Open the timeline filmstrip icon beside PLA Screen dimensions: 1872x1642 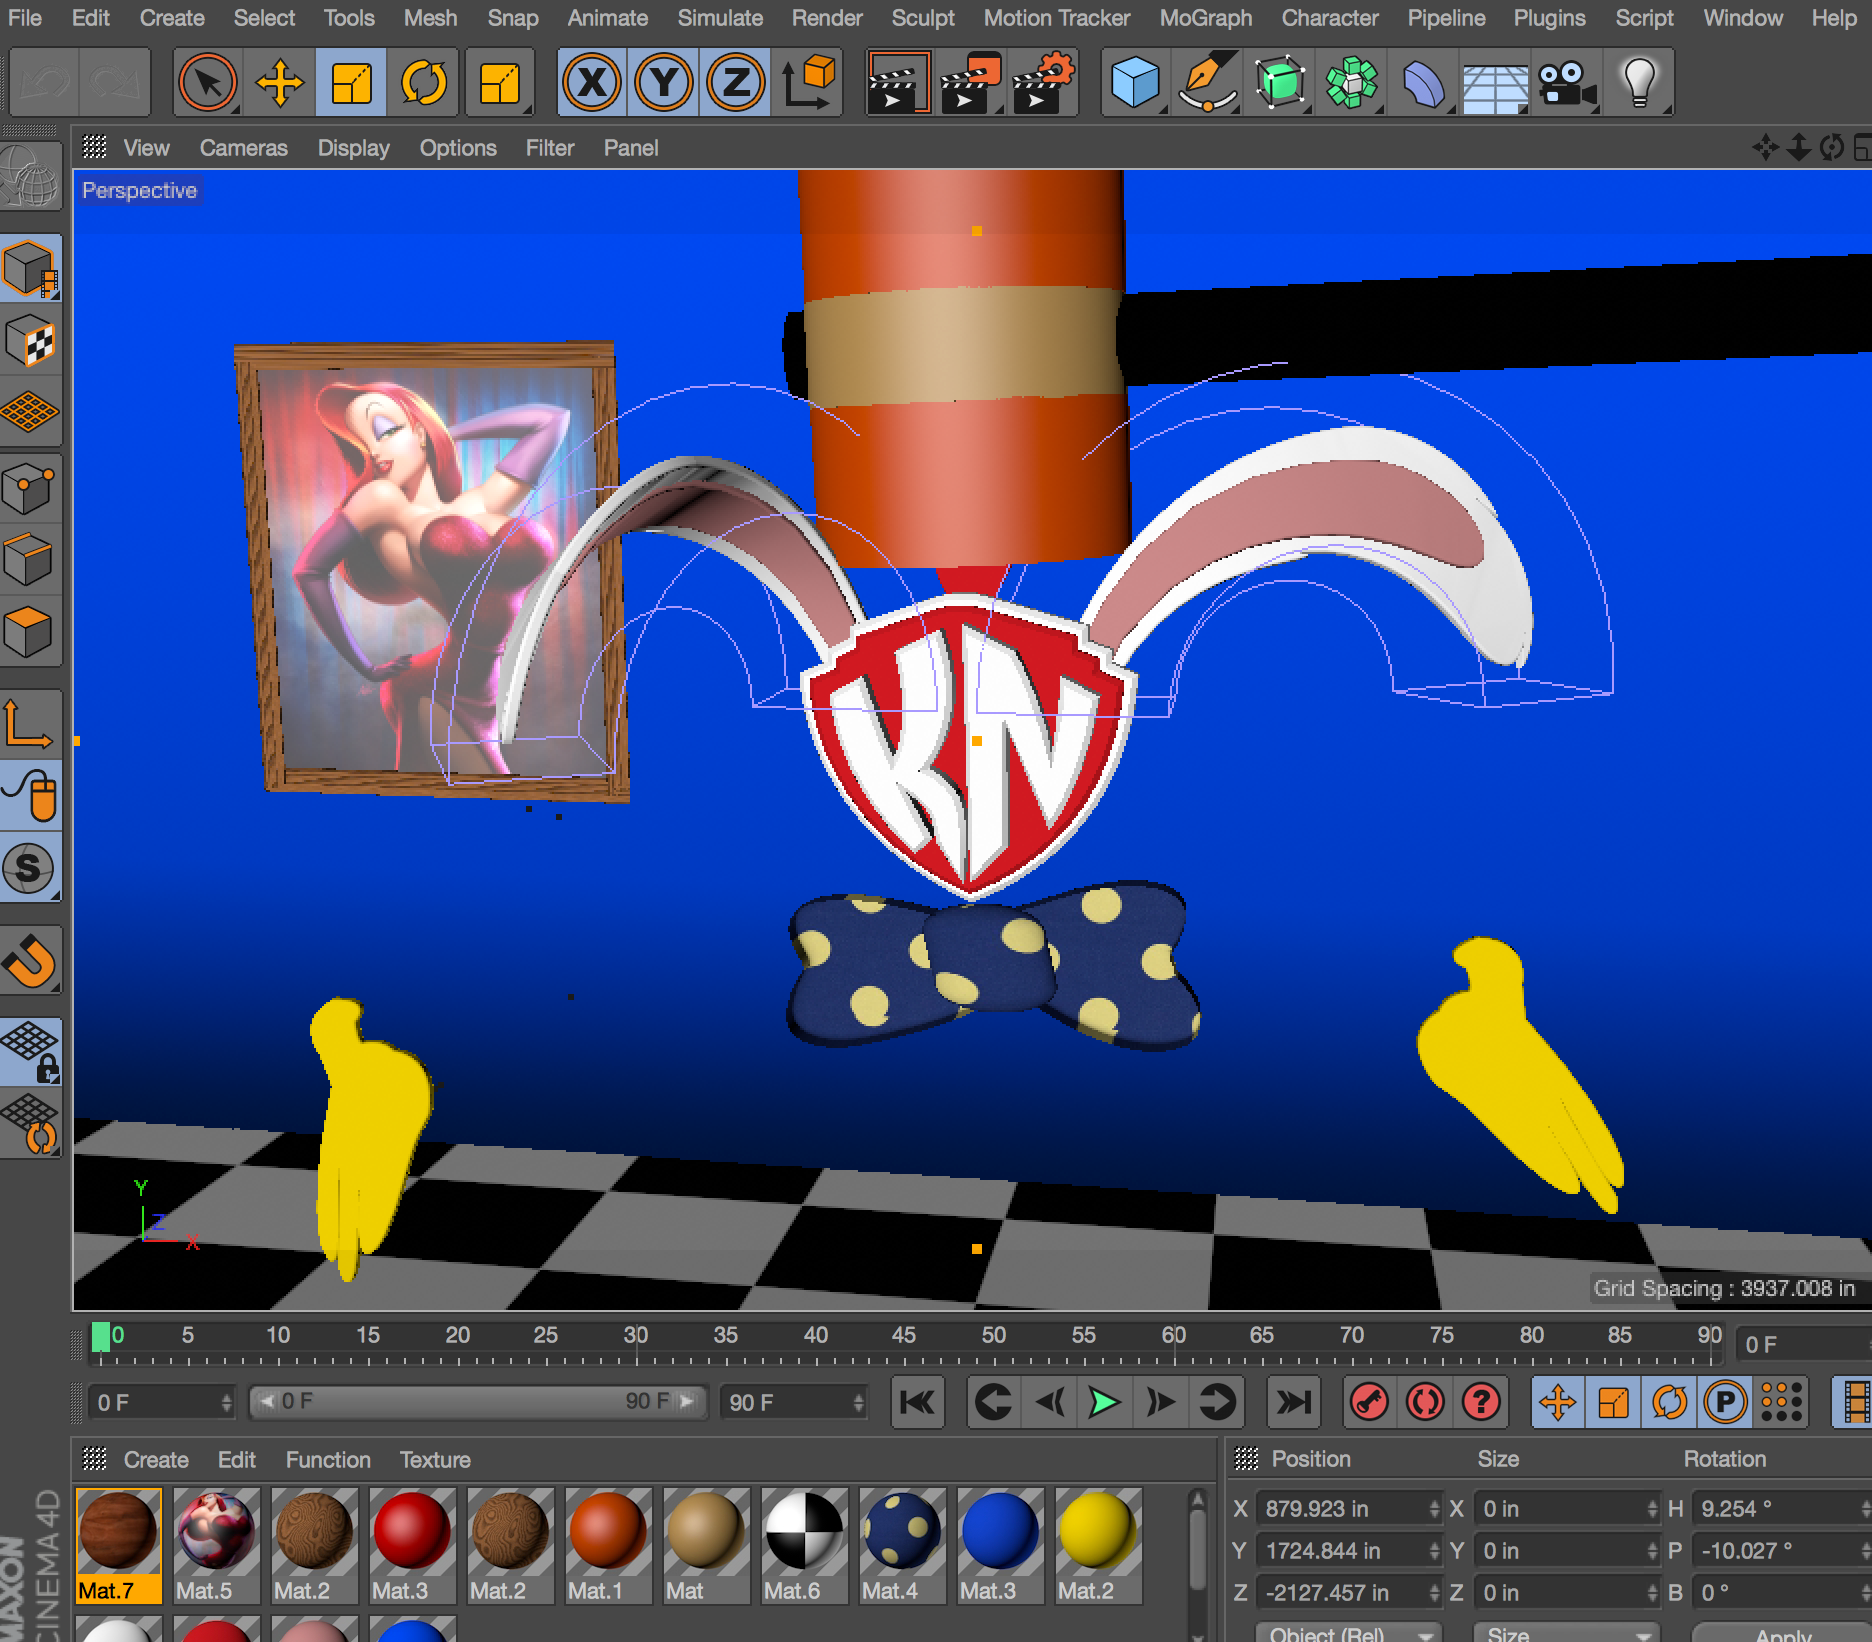[x=1853, y=1402]
